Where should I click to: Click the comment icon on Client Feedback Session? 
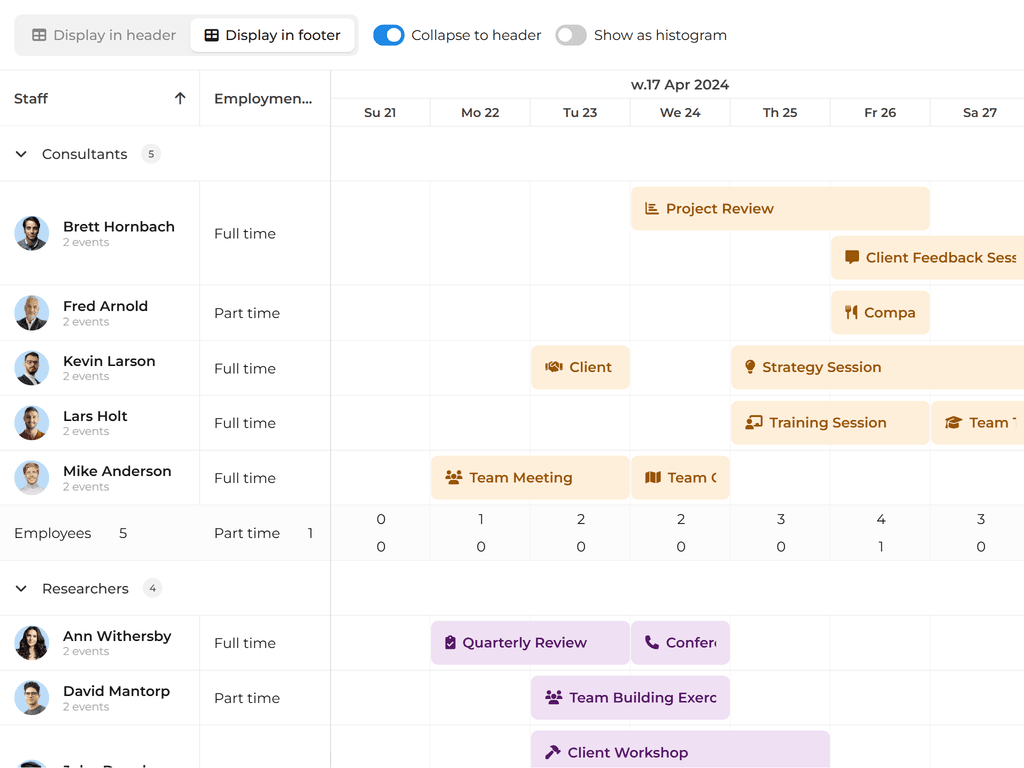coord(852,258)
